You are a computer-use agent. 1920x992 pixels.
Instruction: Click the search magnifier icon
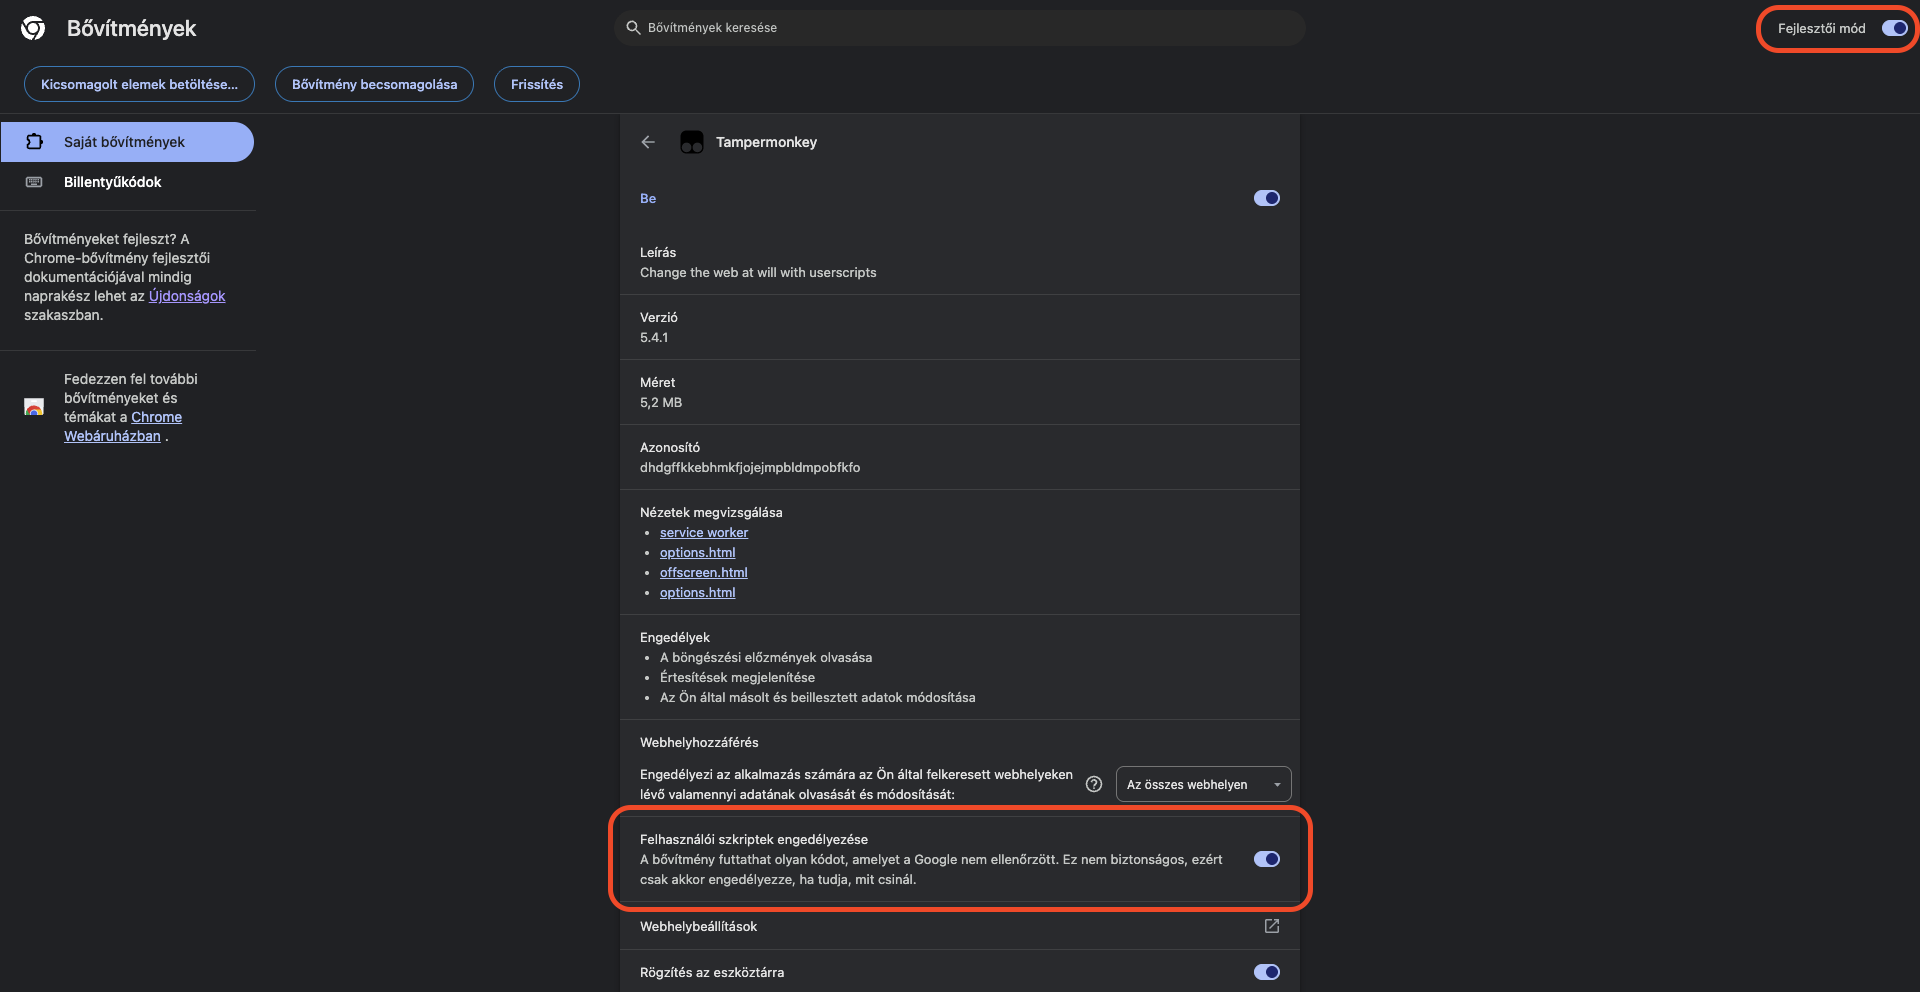pyautogui.click(x=633, y=28)
